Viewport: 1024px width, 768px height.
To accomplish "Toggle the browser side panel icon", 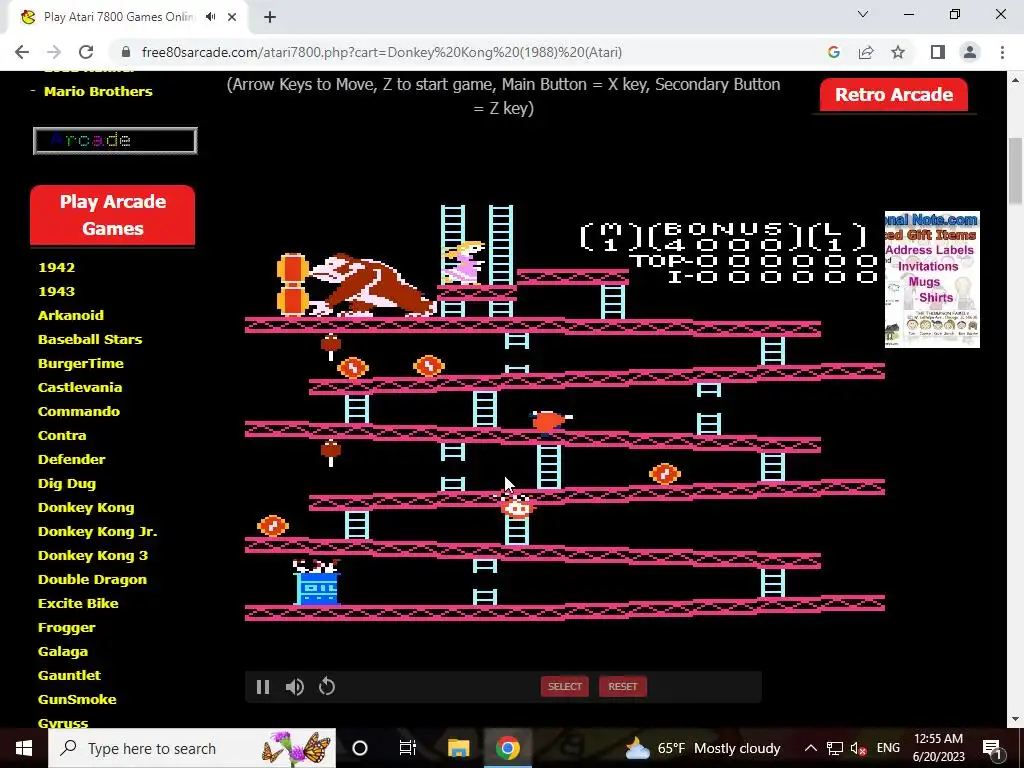I will tap(938, 52).
